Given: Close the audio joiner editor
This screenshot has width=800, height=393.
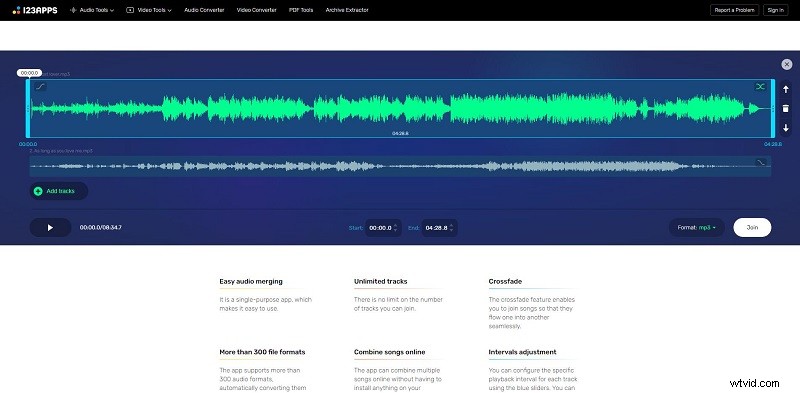Looking at the screenshot, I should tap(787, 64).
